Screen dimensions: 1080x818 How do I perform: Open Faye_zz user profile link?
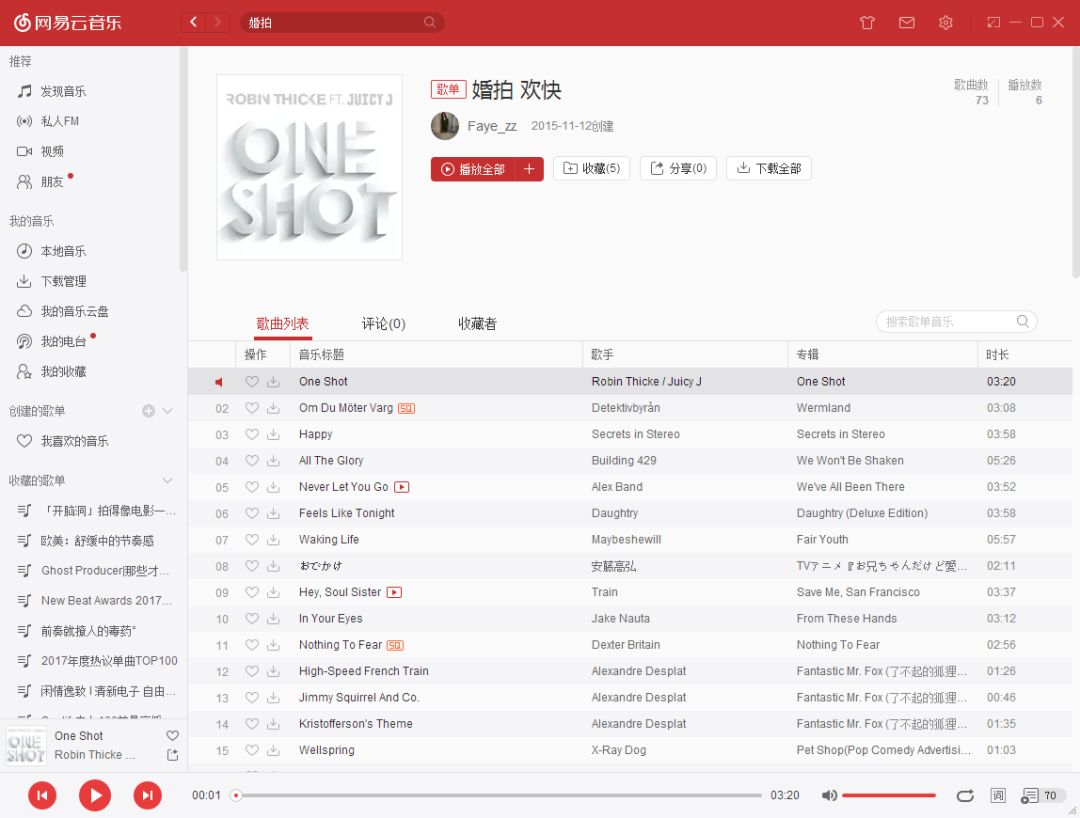492,126
